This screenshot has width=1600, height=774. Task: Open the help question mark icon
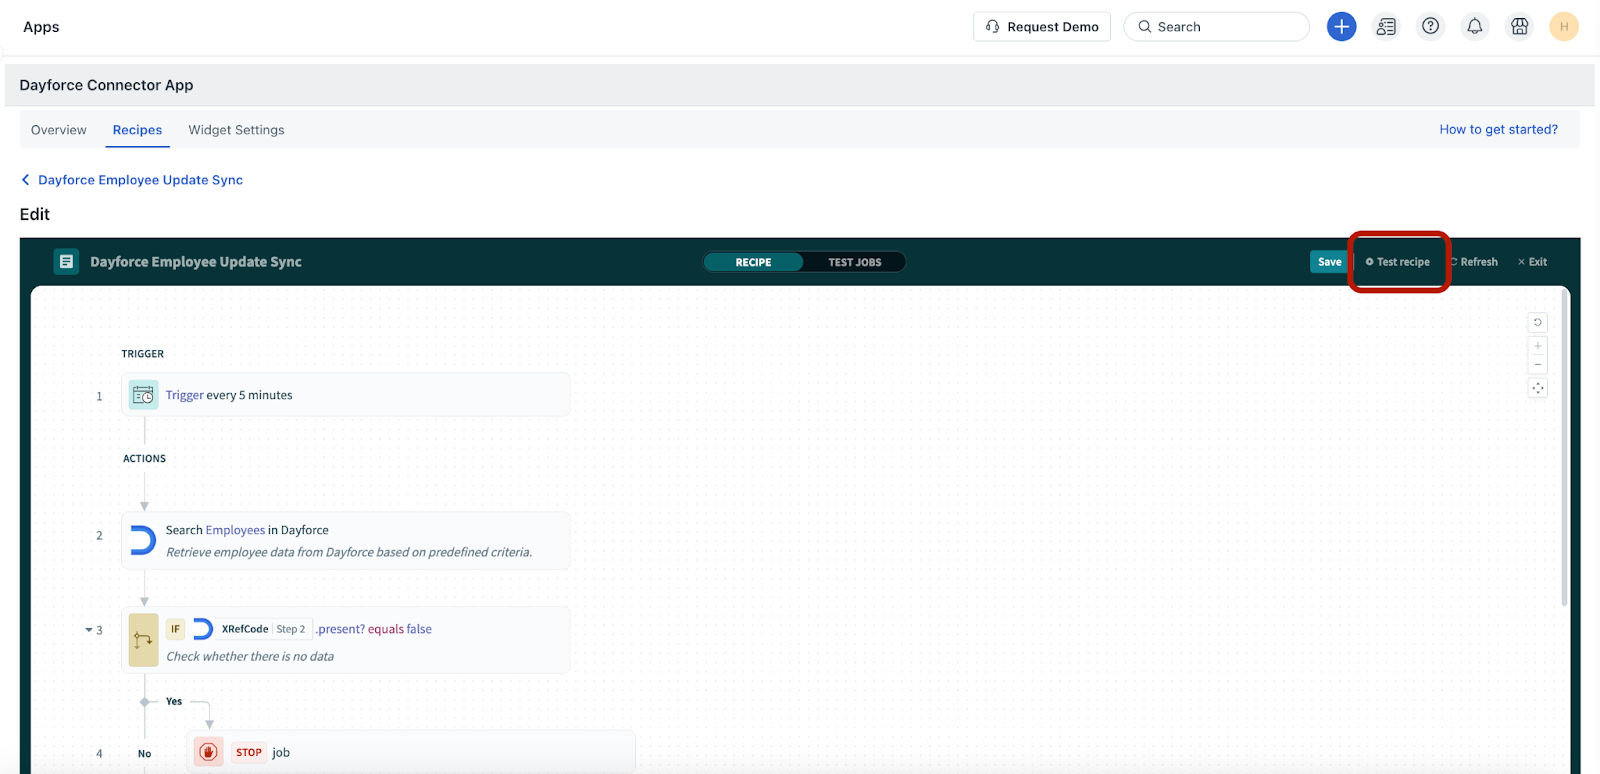click(1431, 27)
